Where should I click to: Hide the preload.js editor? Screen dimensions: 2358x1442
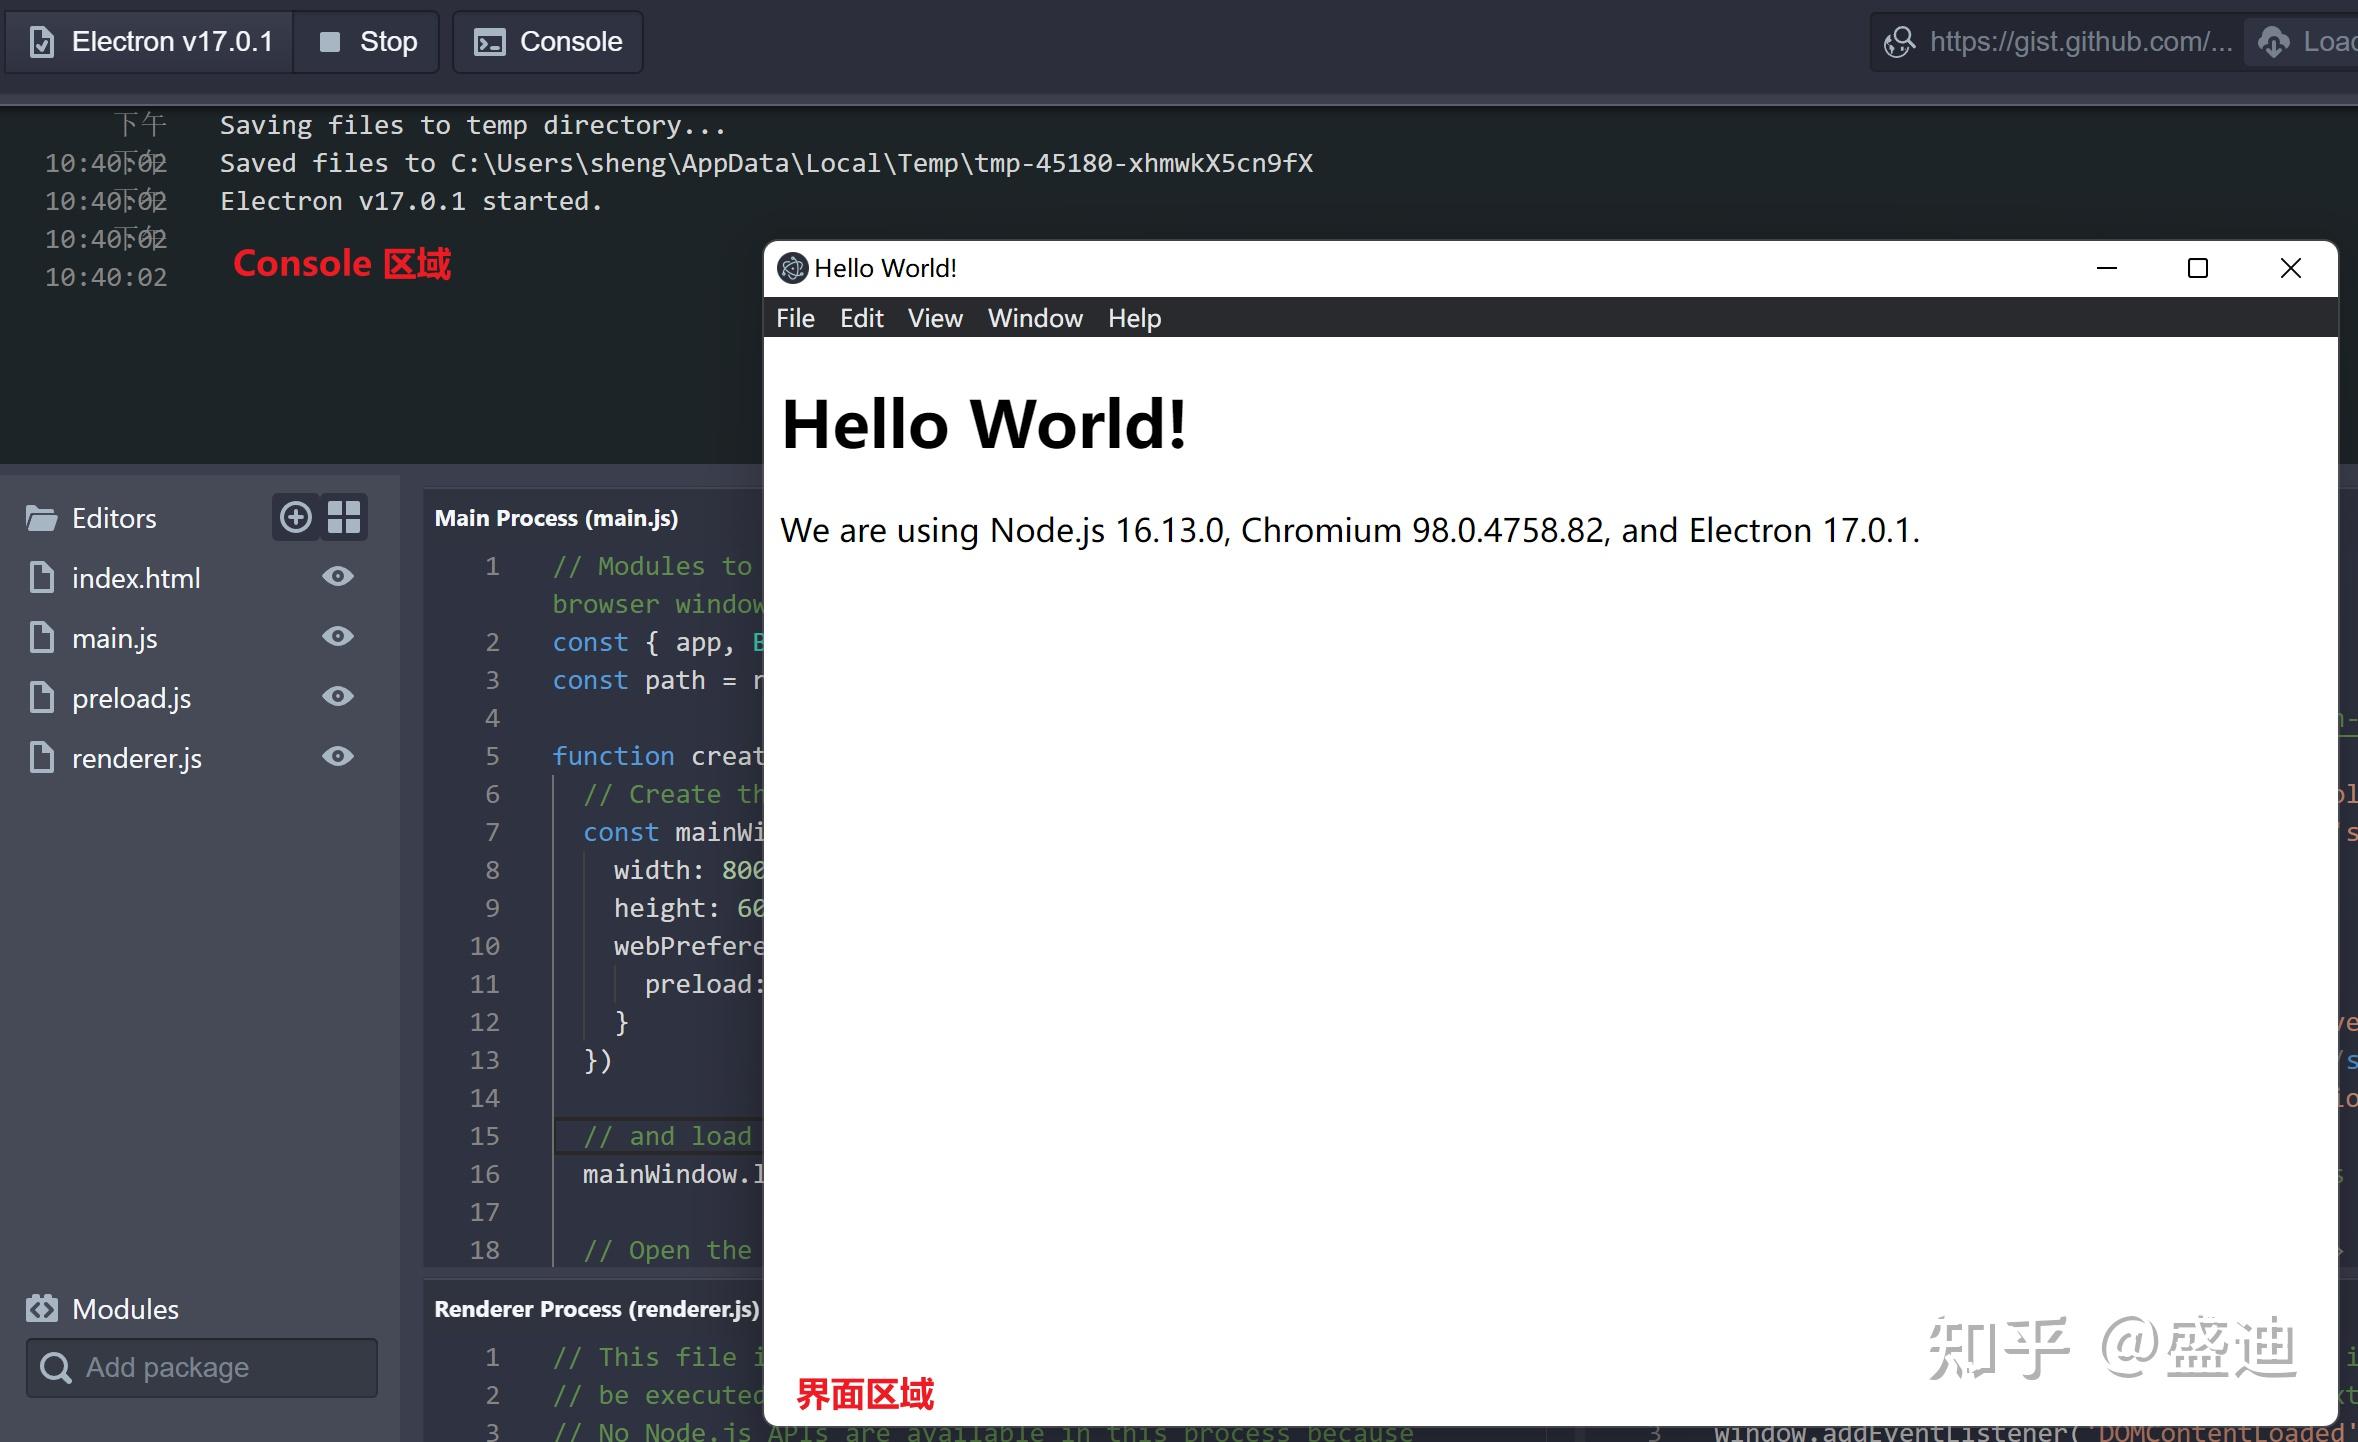tap(339, 696)
